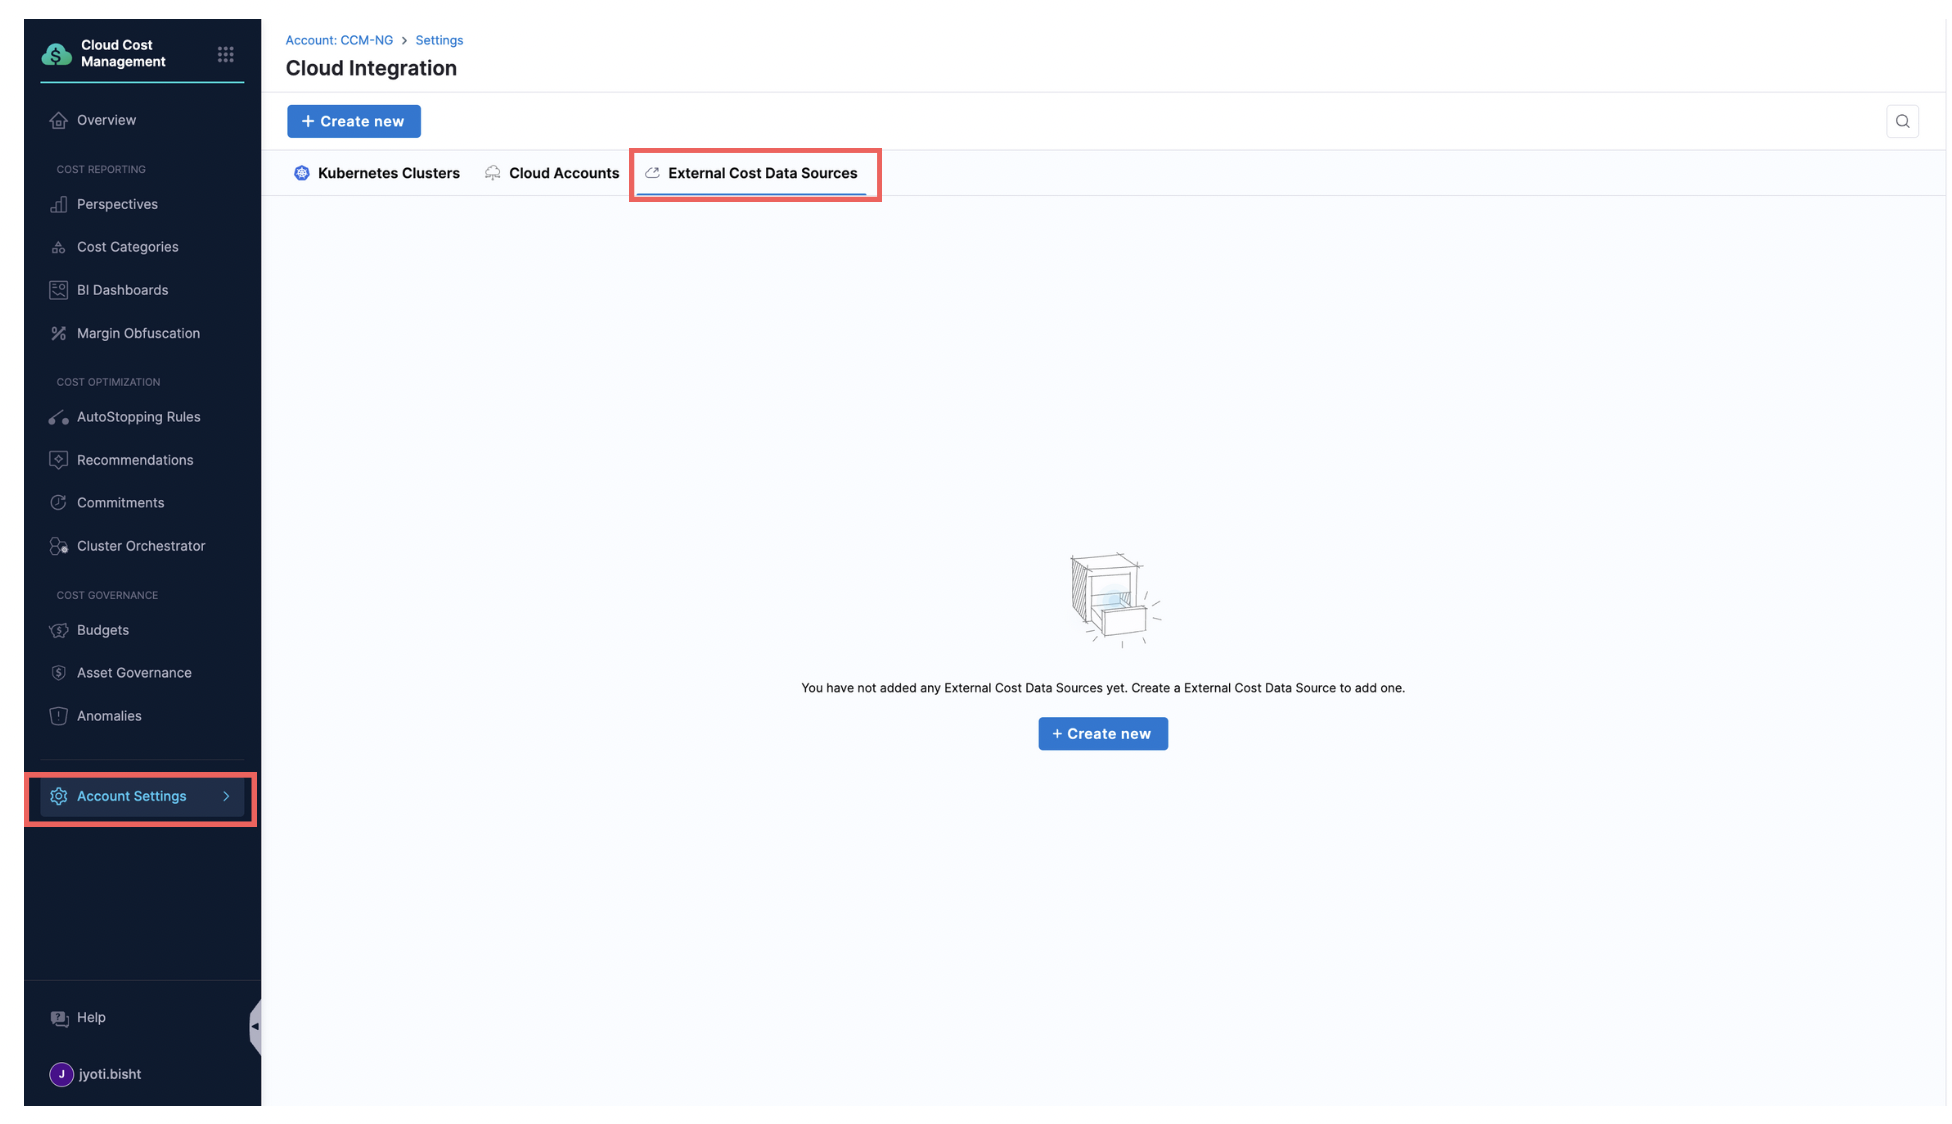Follow the Account: CCM-NG breadcrumb link

tap(339, 40)
